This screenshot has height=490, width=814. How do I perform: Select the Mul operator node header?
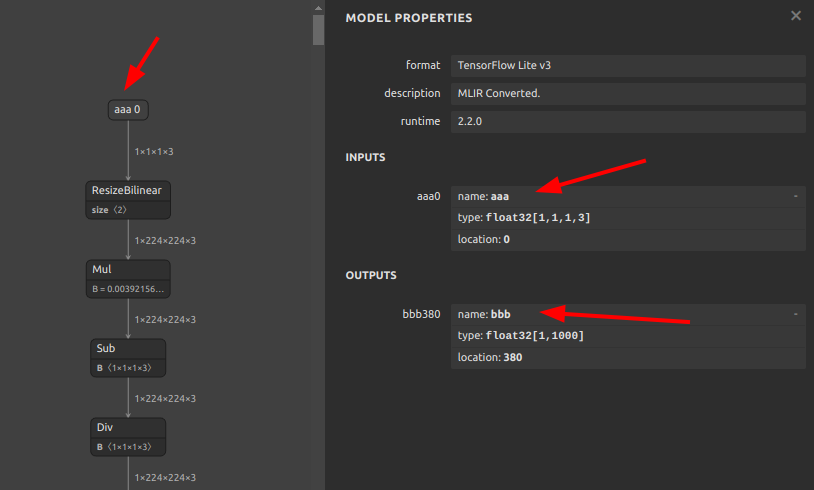click(128, 270)
